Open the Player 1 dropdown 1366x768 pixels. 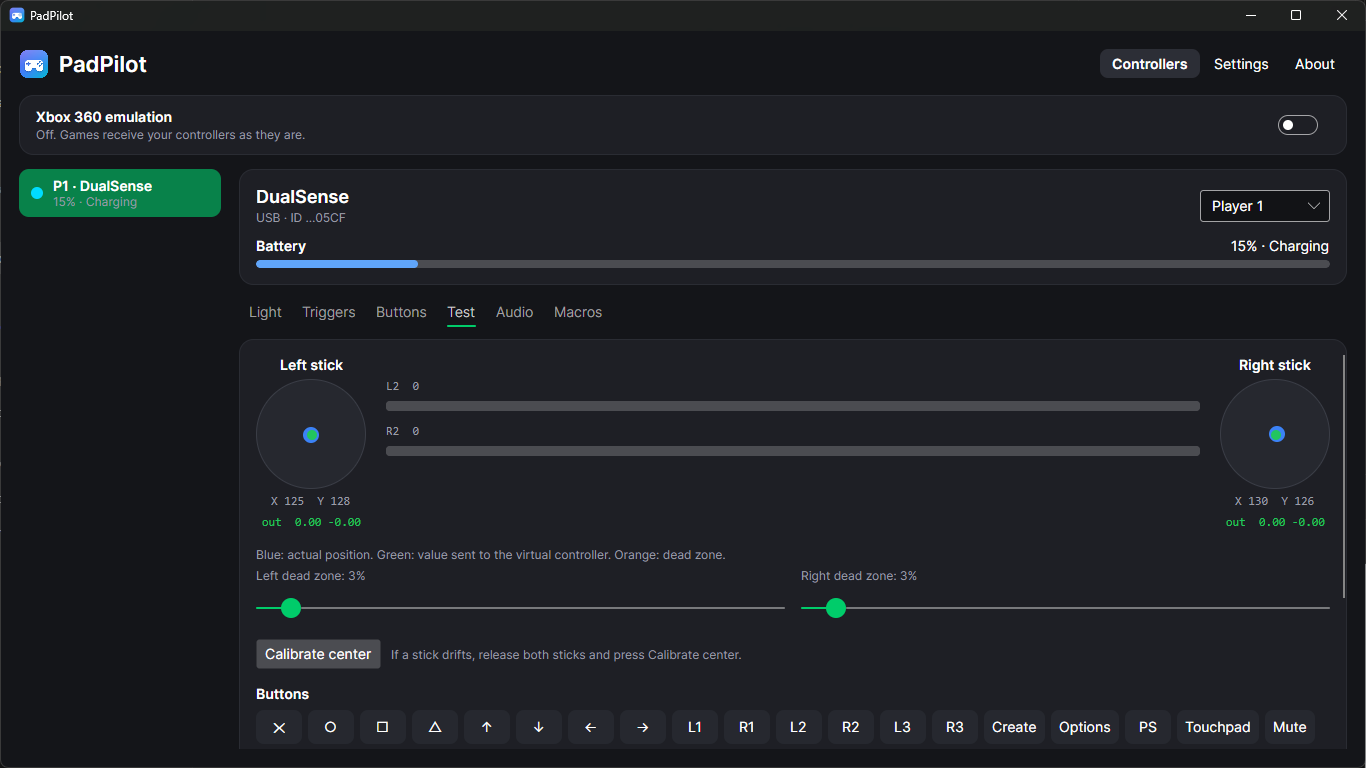pos(1265,206)
